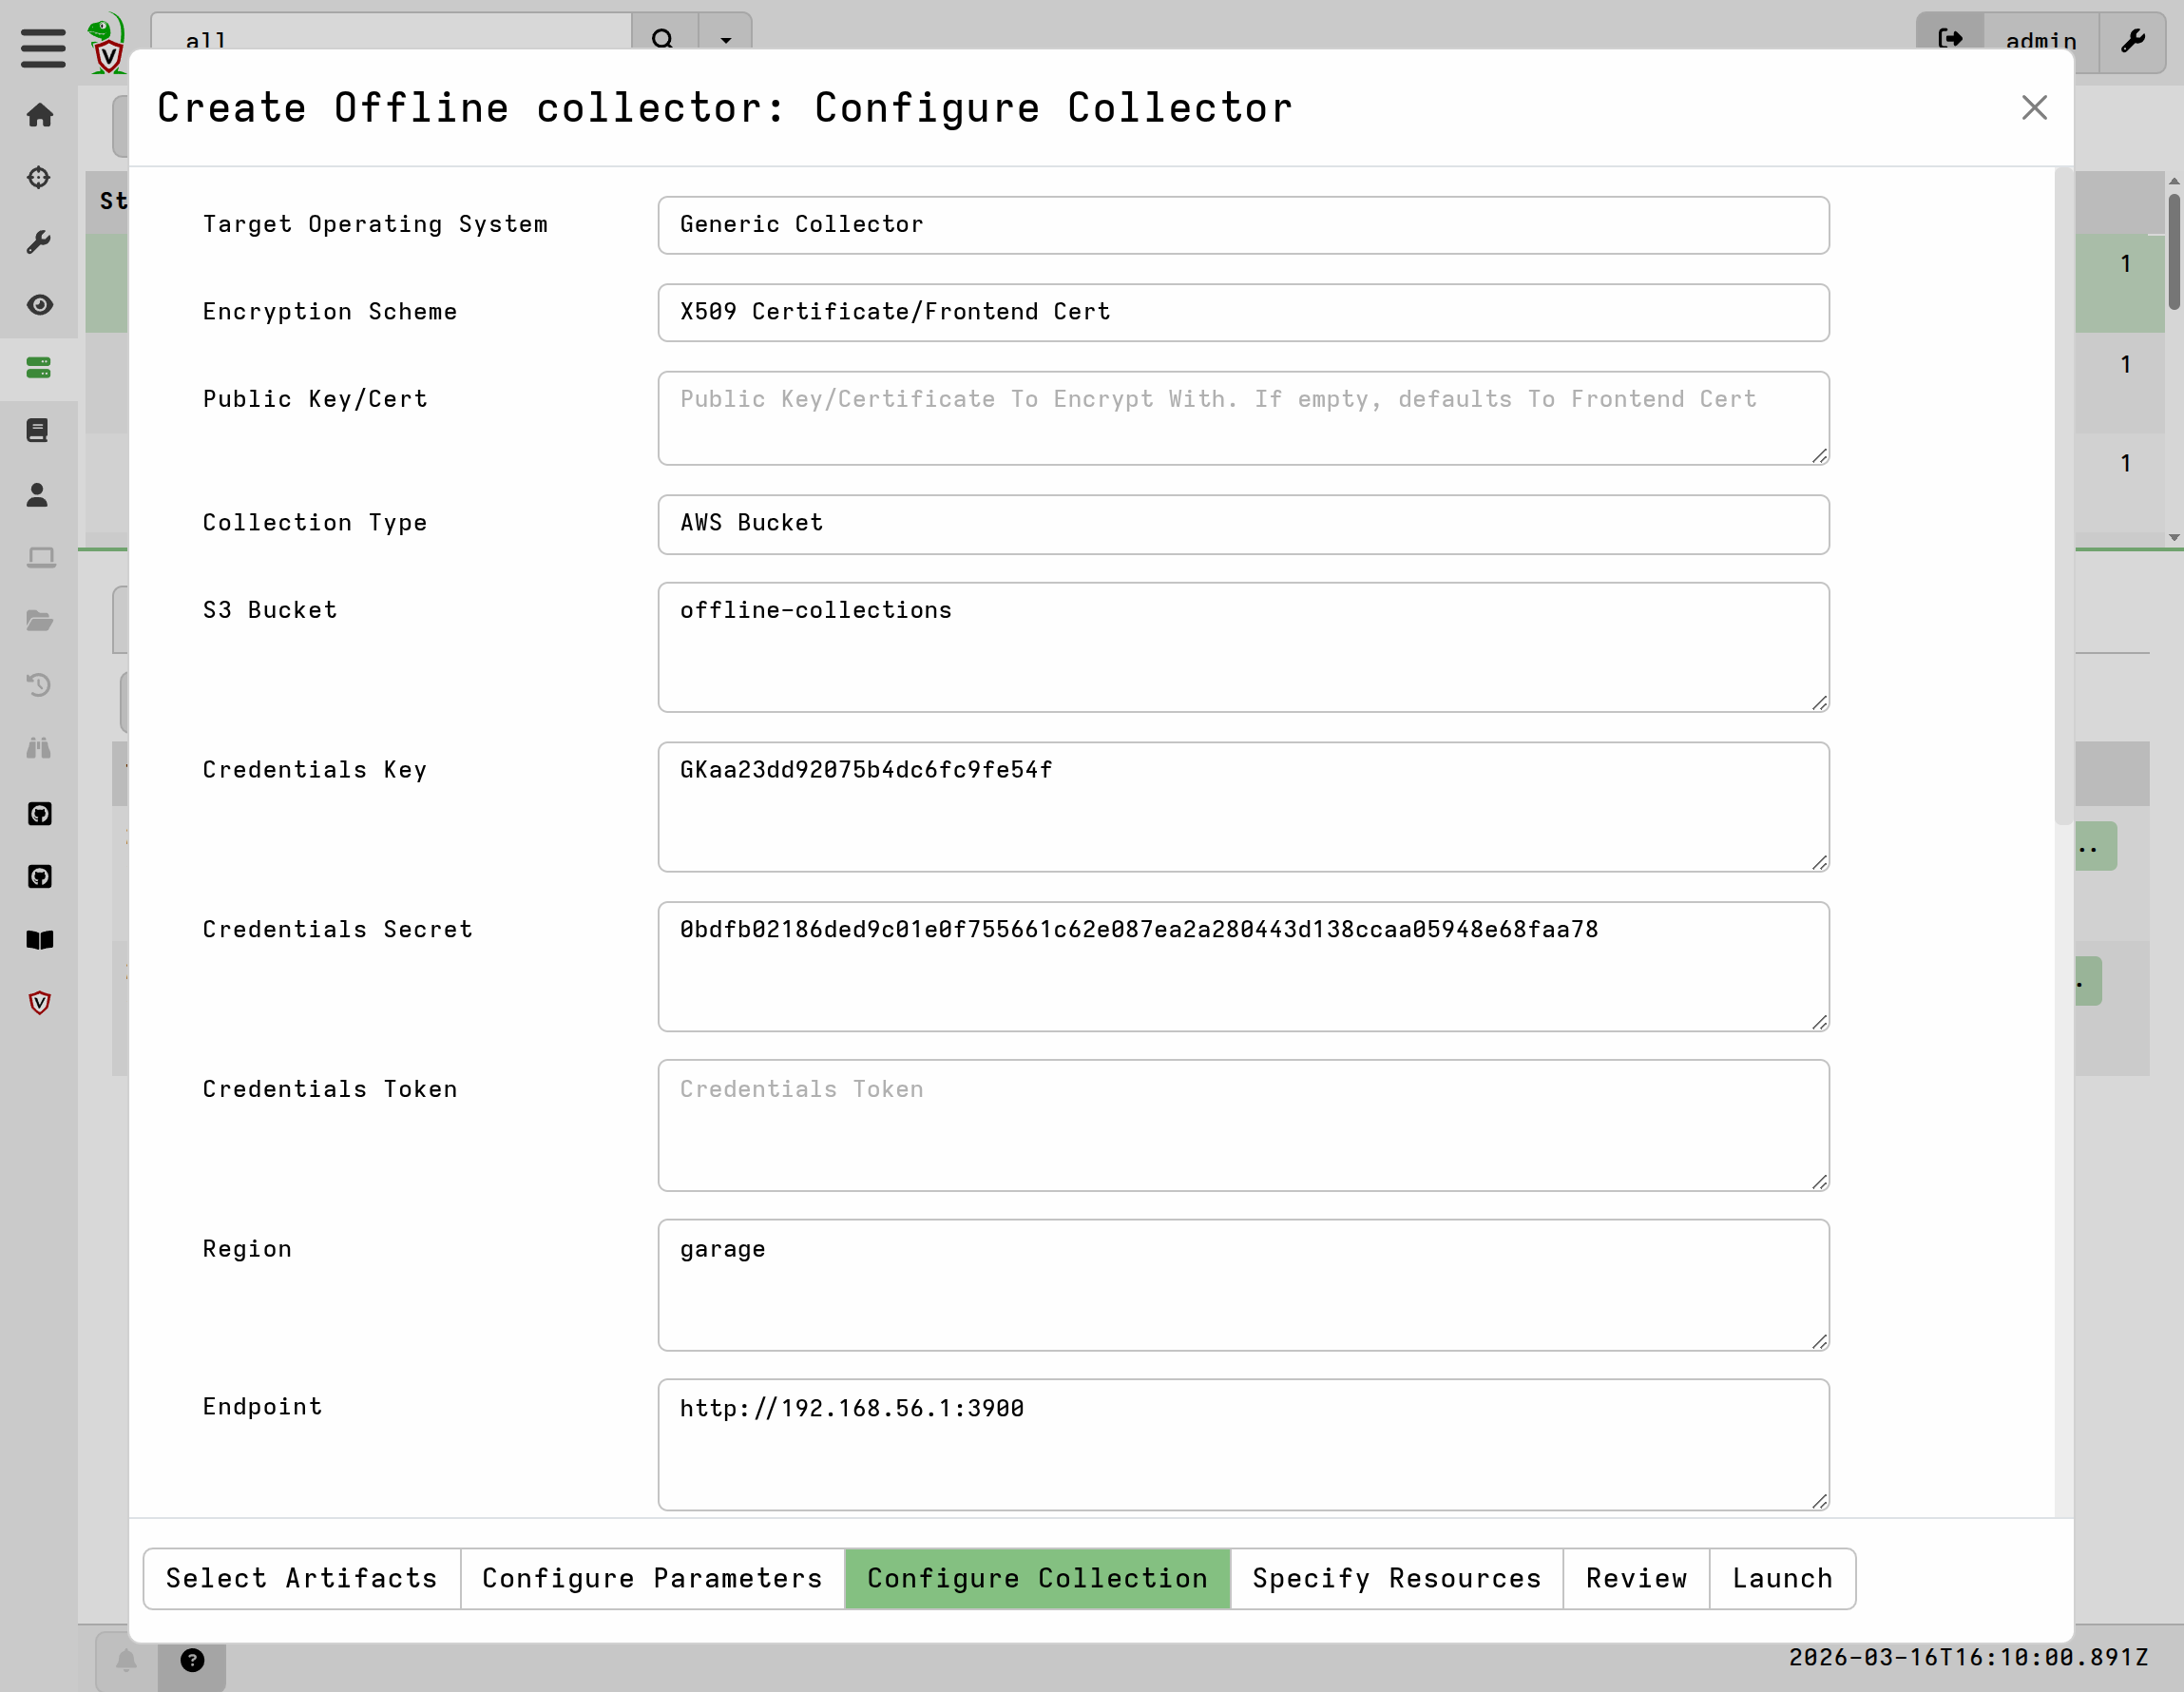Go to the Review step
The image size is (2184, 1692).
click(x=1637, y=1579)
